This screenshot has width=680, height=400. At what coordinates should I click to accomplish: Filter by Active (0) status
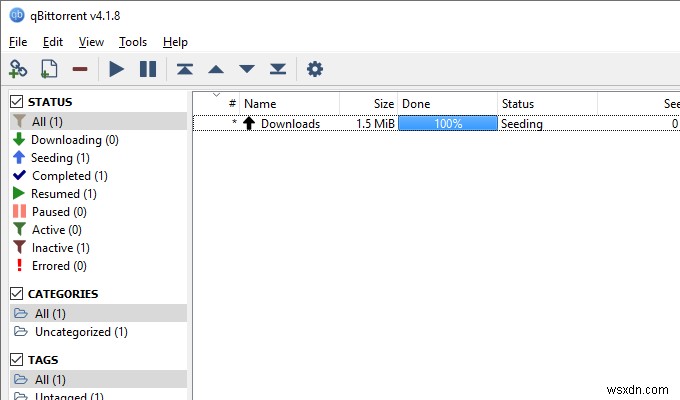tap(98, 230)
